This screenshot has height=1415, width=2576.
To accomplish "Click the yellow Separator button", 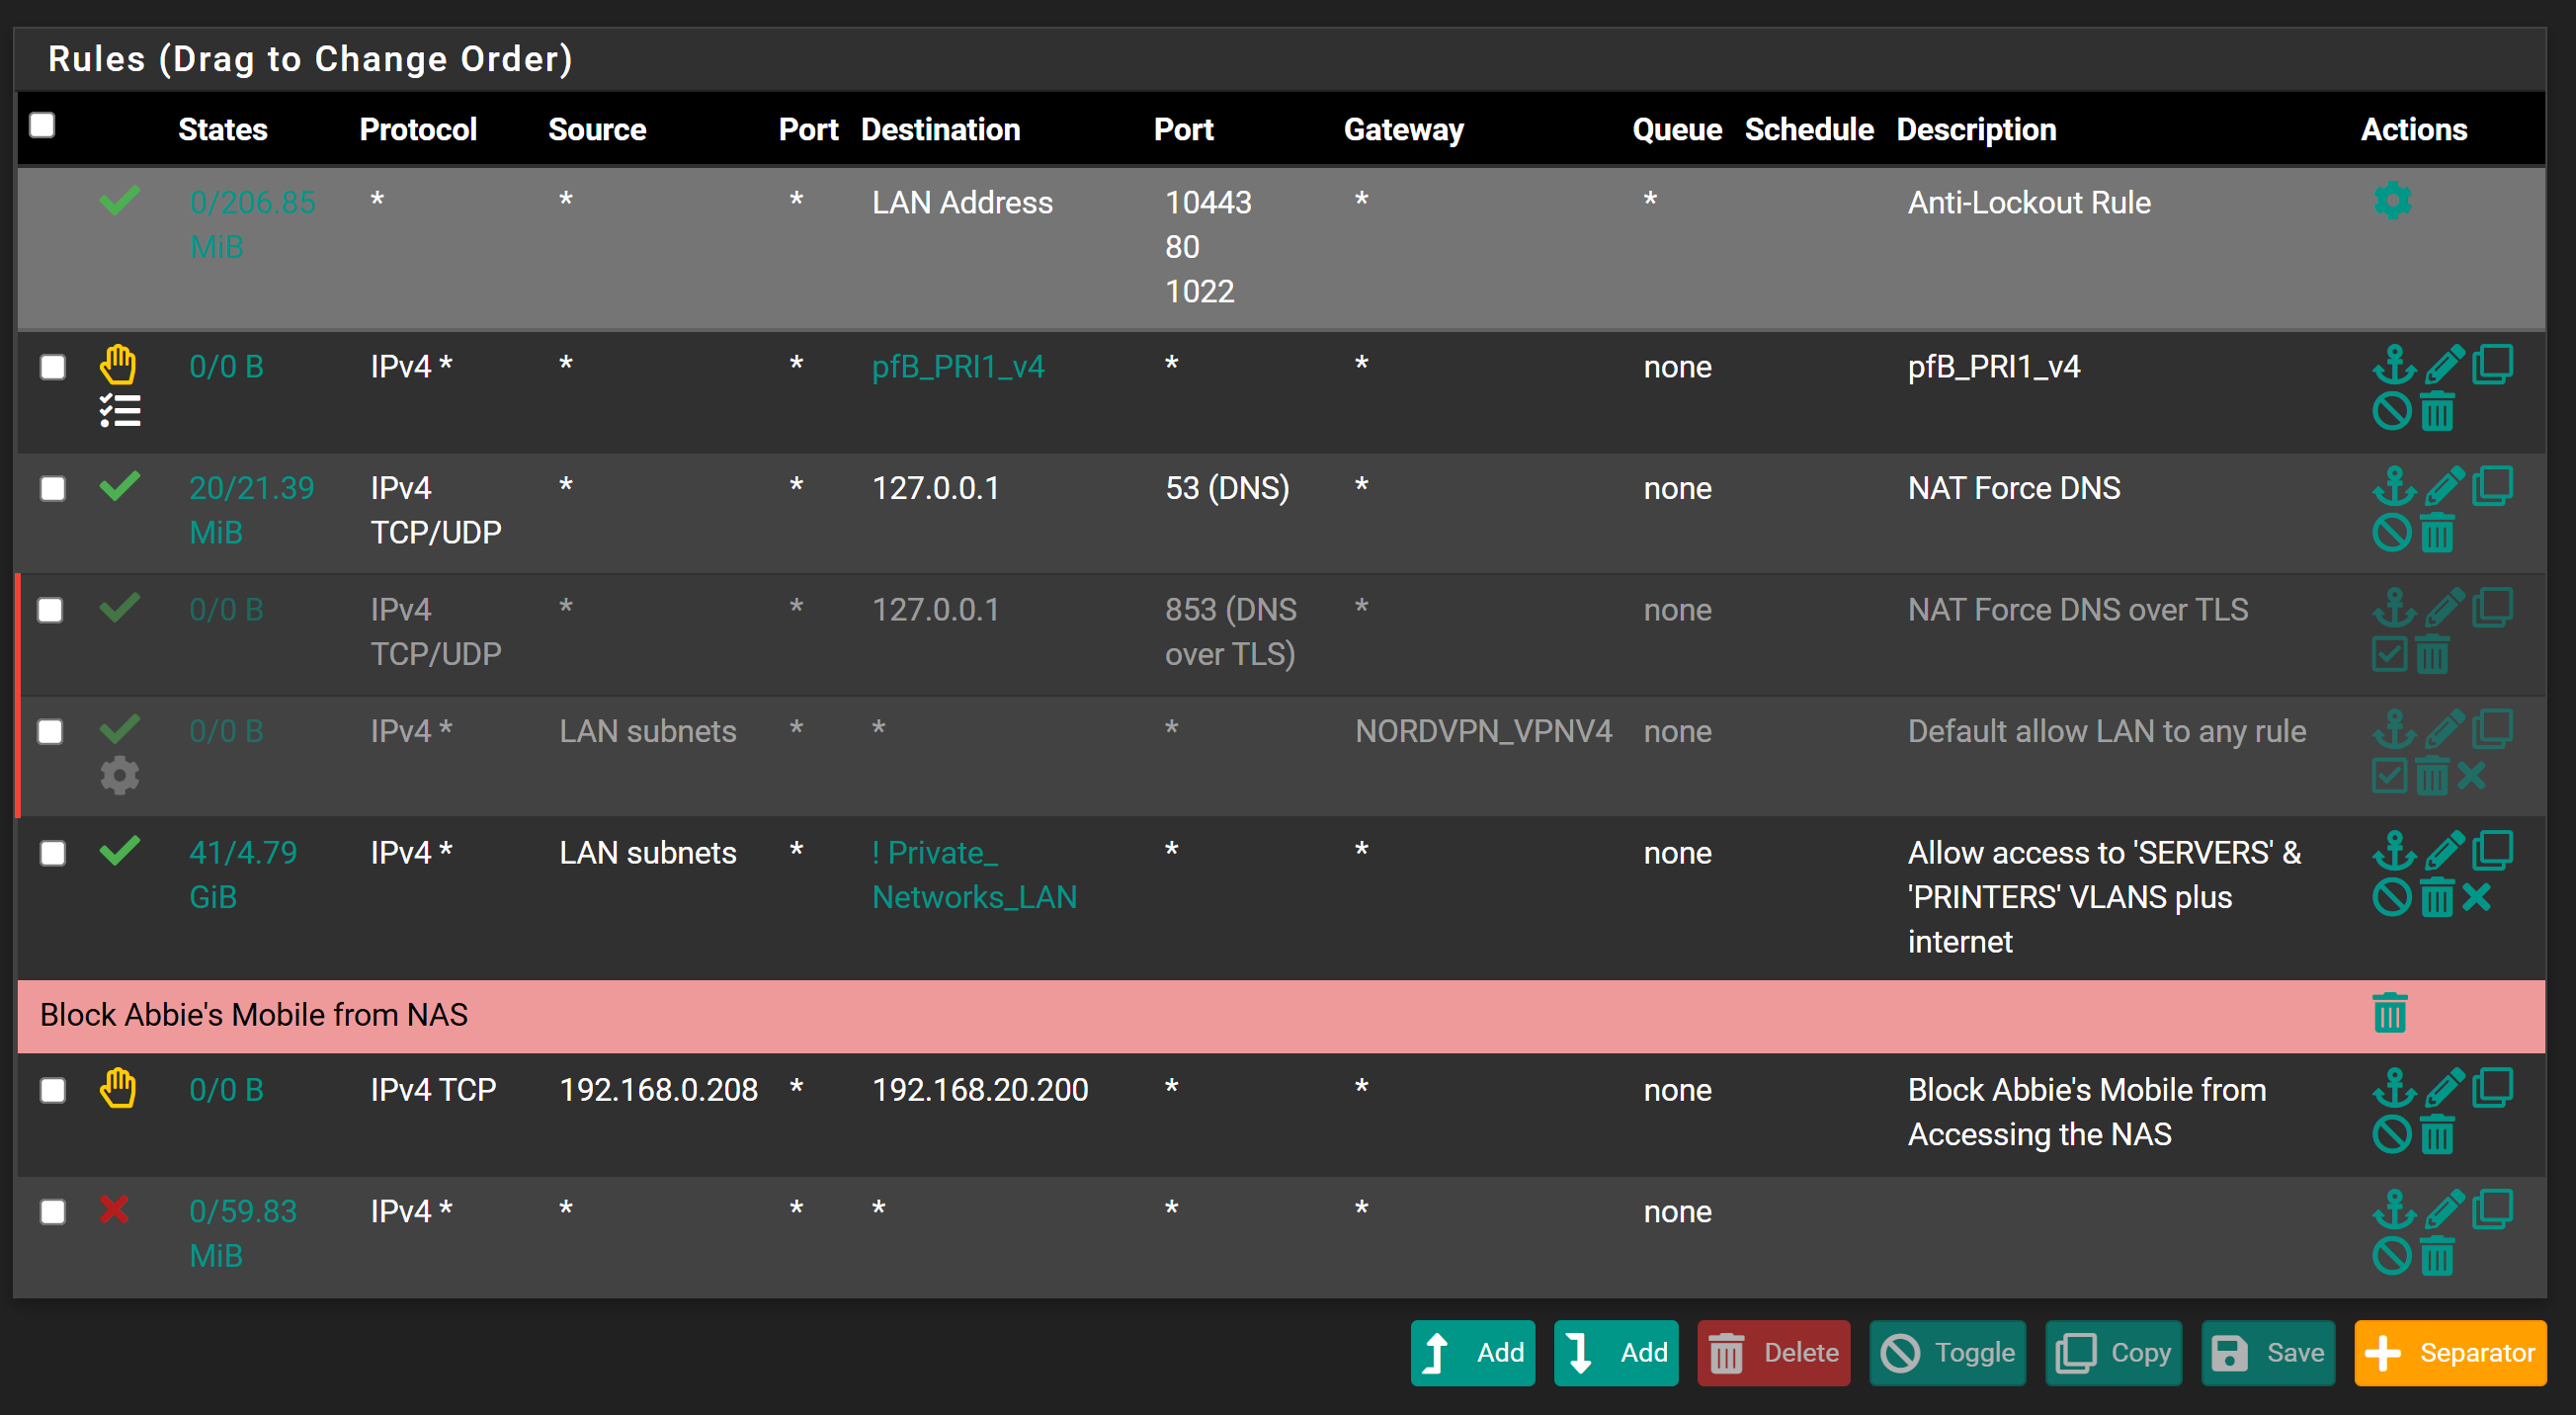I will (2449, 1353).
